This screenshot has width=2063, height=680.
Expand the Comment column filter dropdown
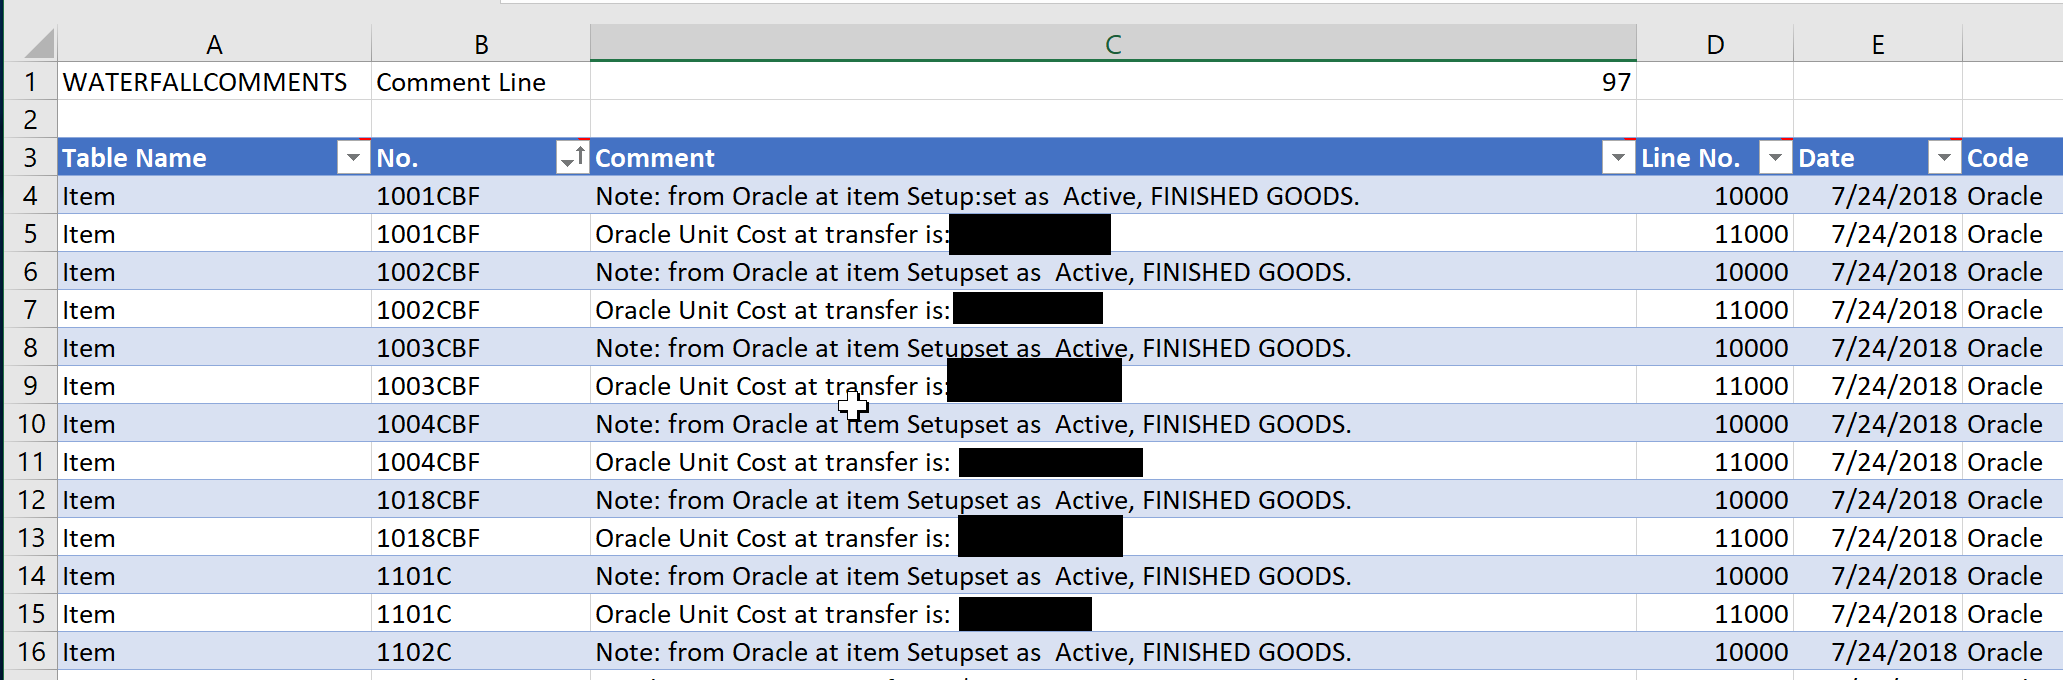[1618, 157]
